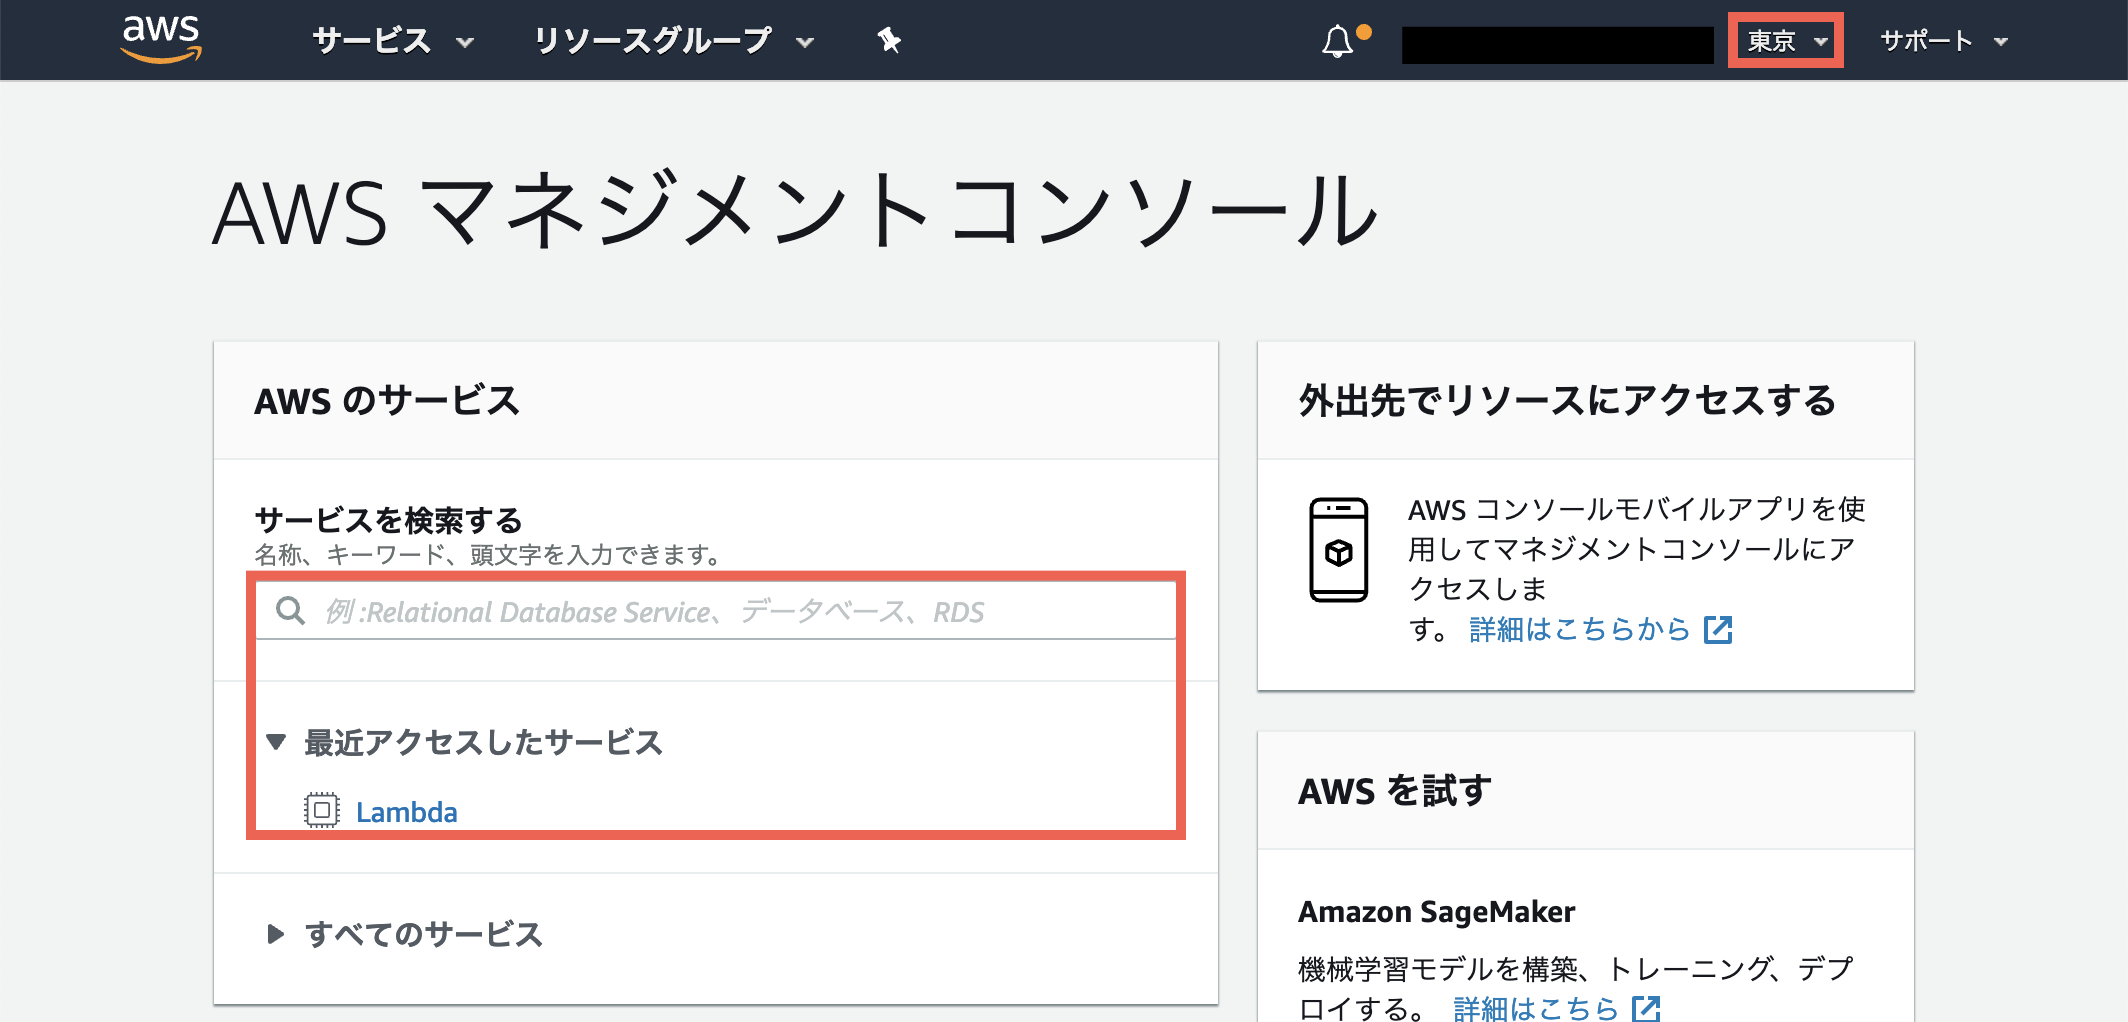Collapse the 最近アクセスしたサービス section
Viewport: 2128px width, 1022px height.
click(277, 742)
